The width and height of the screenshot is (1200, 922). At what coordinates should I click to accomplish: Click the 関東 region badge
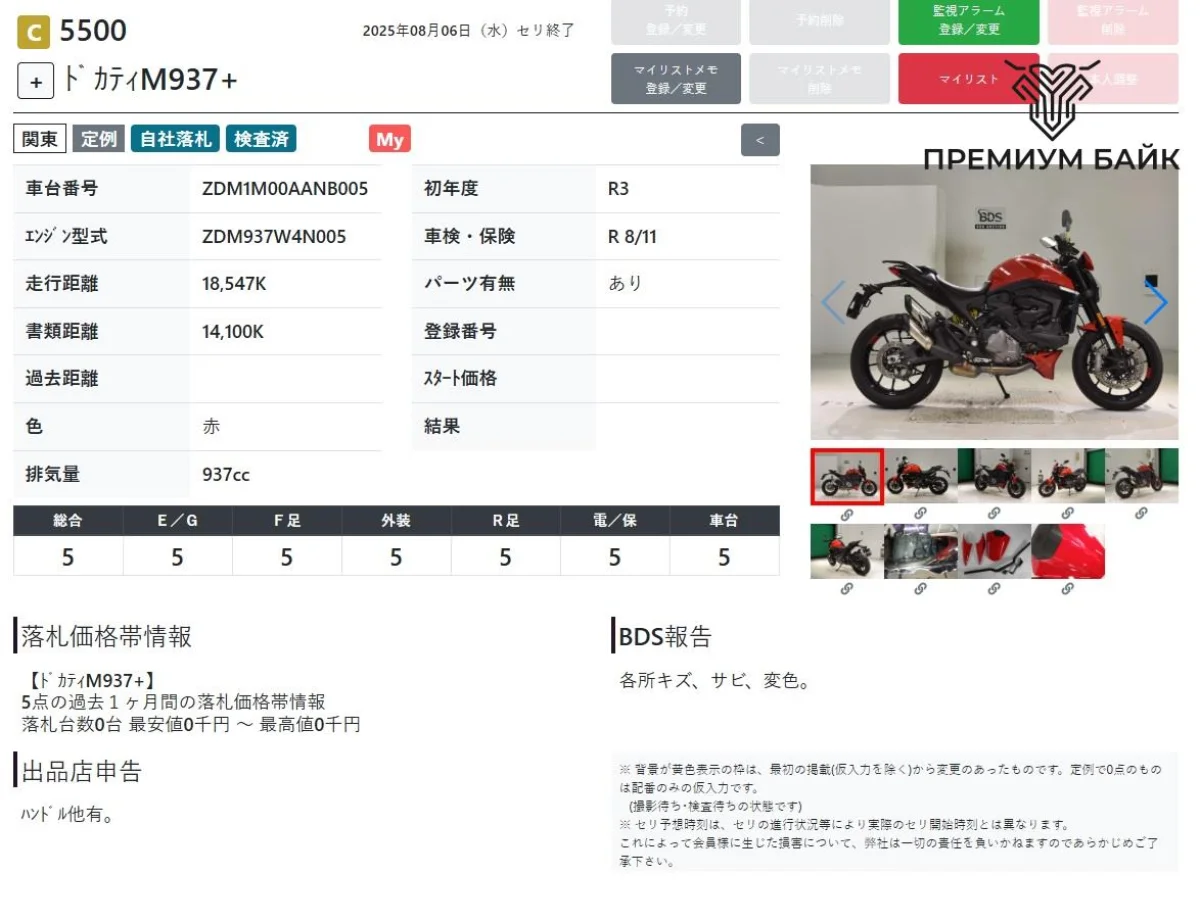[x=40, y=139]
